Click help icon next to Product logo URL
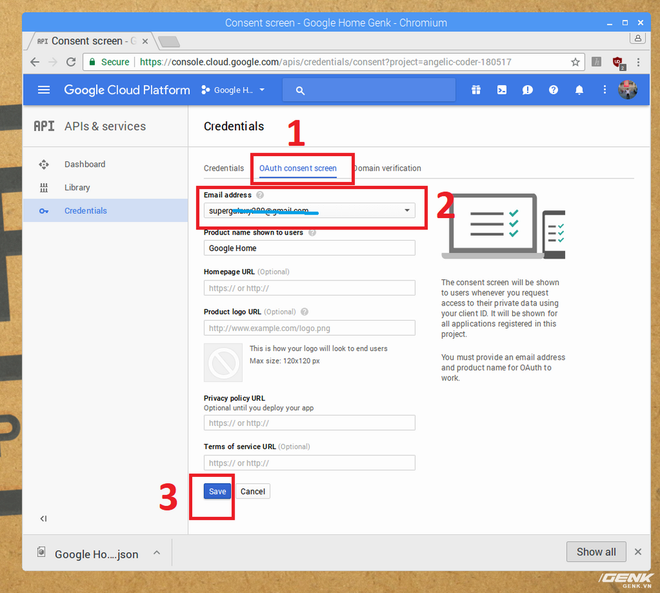The image size is (660, 593). (x=304, y=312)
